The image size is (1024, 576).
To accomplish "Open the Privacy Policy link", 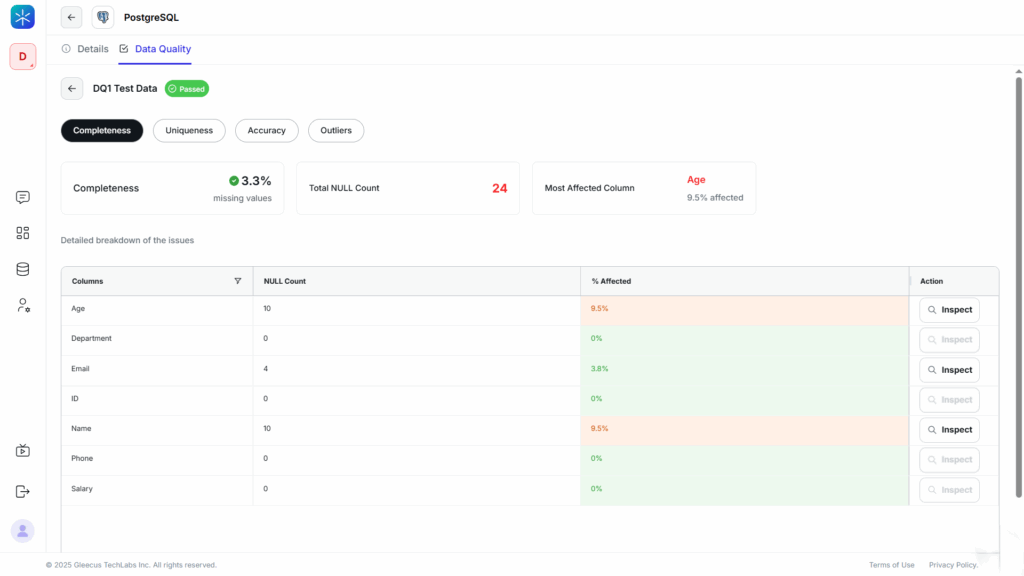I will point(952,565).
